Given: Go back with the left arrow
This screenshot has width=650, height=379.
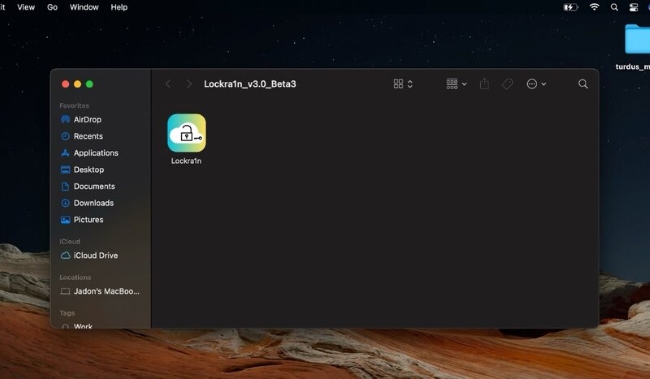Looking at the screenshot, I should (168, 84).
